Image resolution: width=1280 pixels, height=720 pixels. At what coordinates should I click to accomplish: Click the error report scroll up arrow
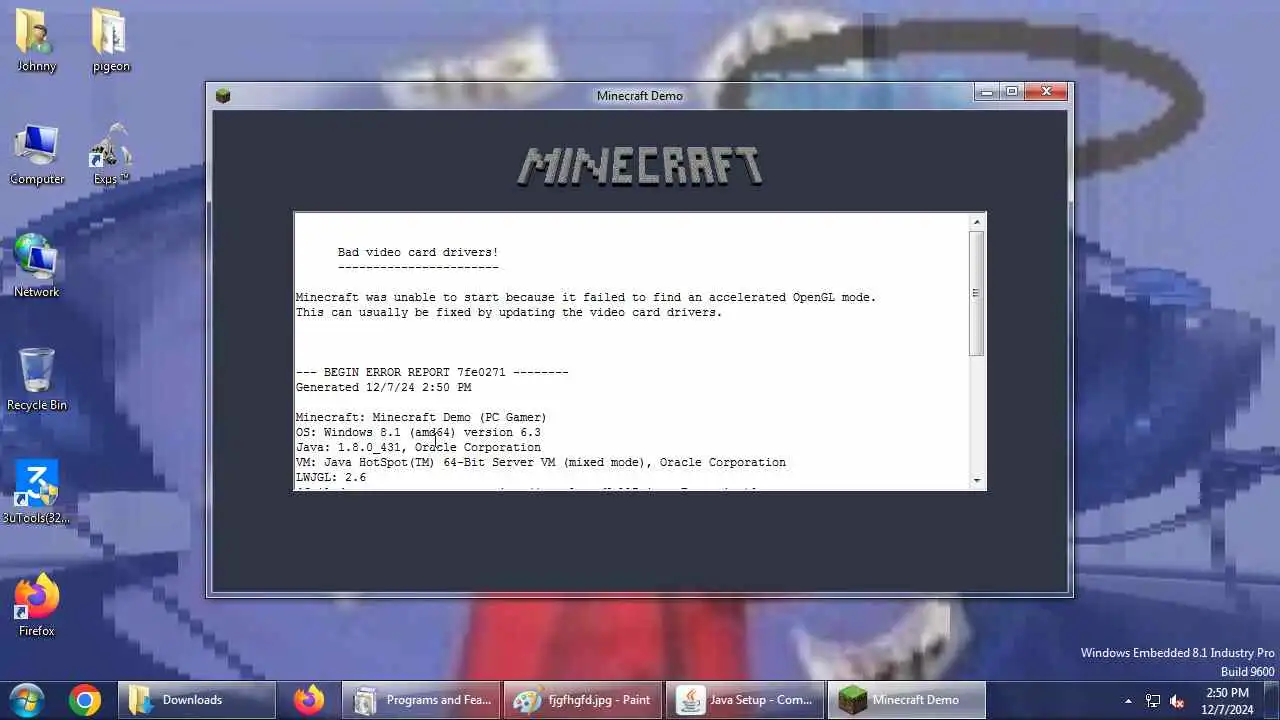[x=977, y=221]
